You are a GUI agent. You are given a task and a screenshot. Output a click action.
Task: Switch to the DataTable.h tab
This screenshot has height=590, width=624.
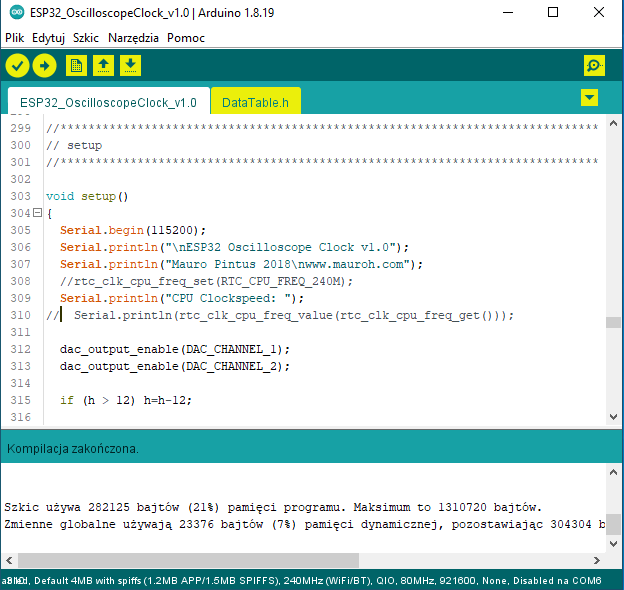tap(255, 102)
